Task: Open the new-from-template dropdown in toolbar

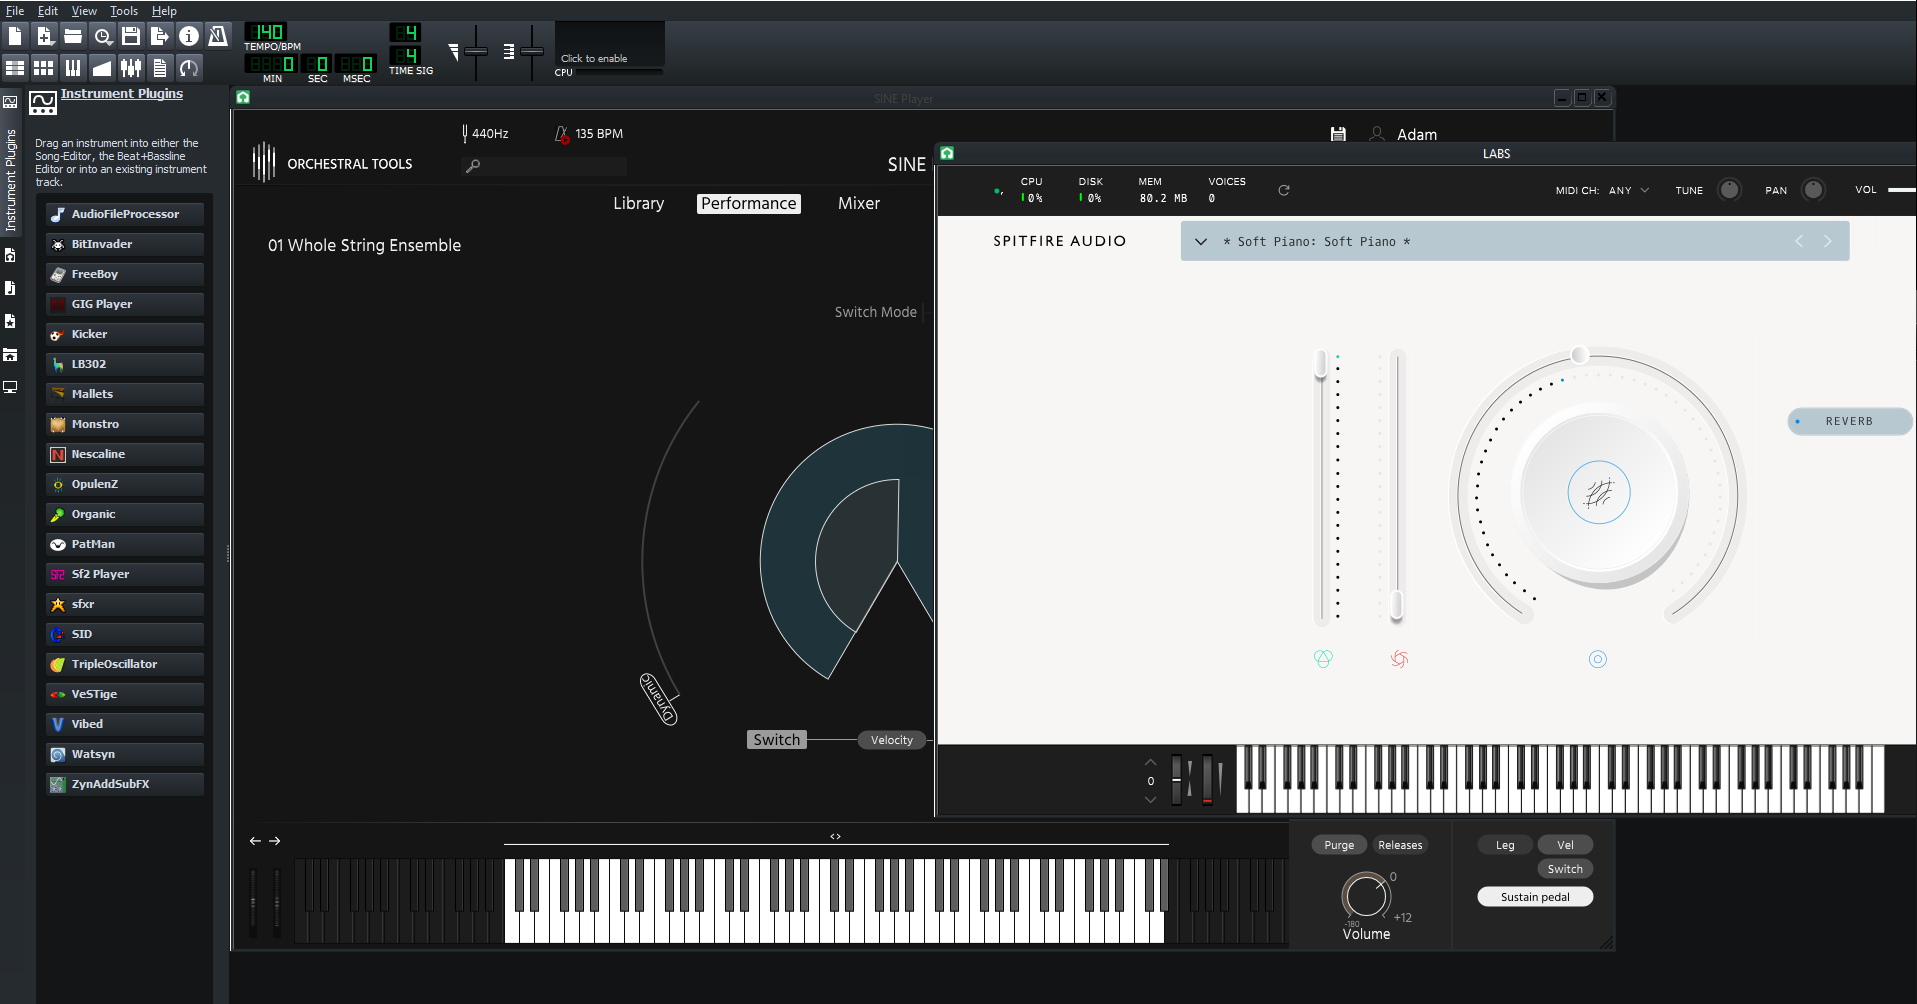Action: (45, 37)
